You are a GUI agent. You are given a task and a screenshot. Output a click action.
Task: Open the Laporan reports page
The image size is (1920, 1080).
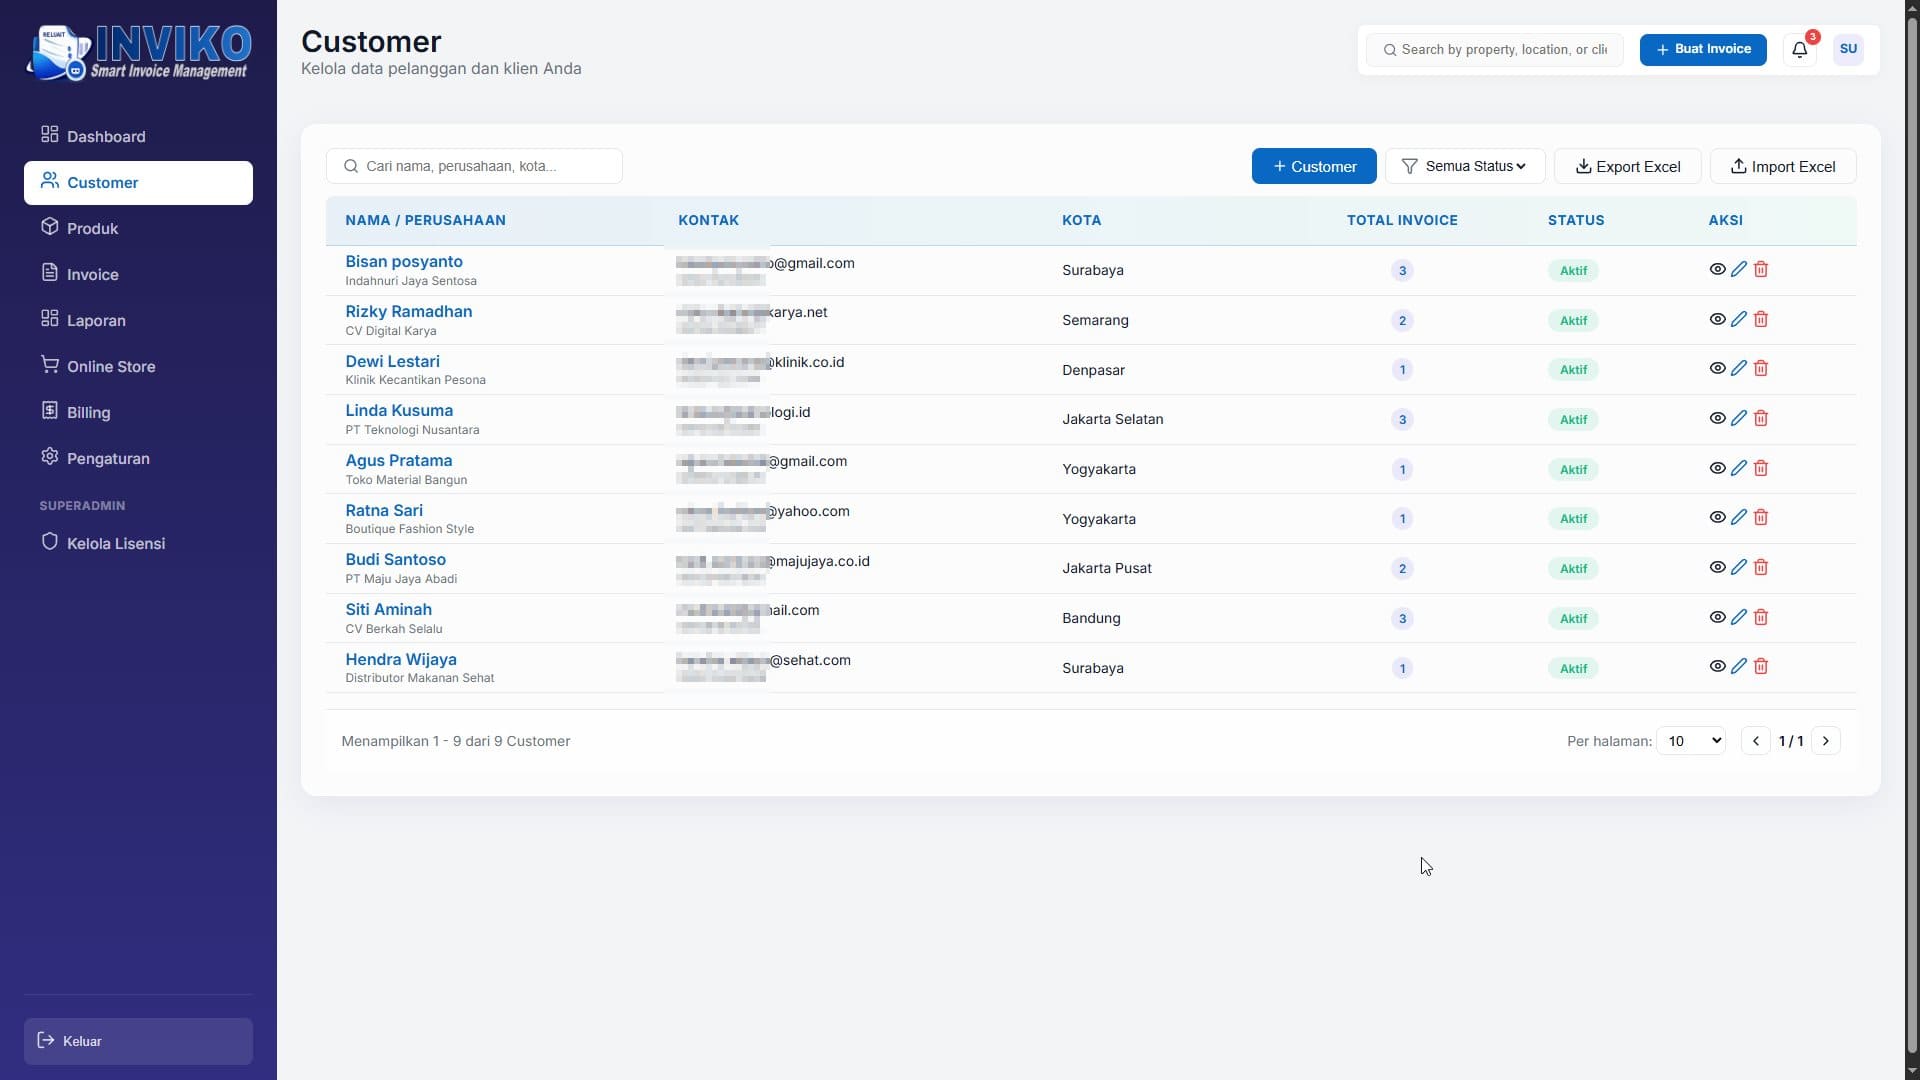click(138, 320)
